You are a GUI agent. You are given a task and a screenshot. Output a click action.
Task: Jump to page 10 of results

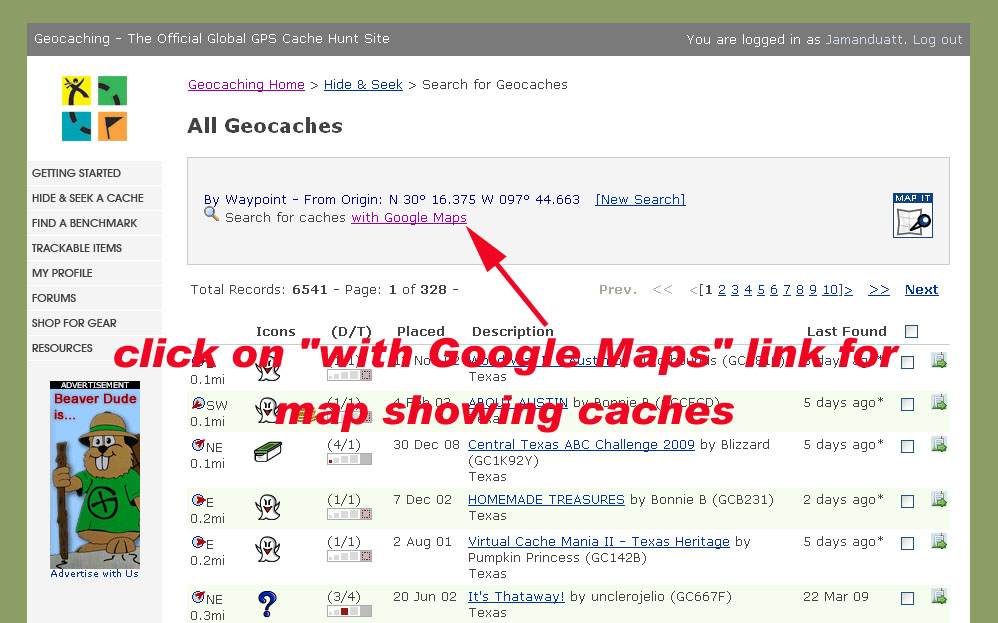pyautogui.click(x=830, y=290)
